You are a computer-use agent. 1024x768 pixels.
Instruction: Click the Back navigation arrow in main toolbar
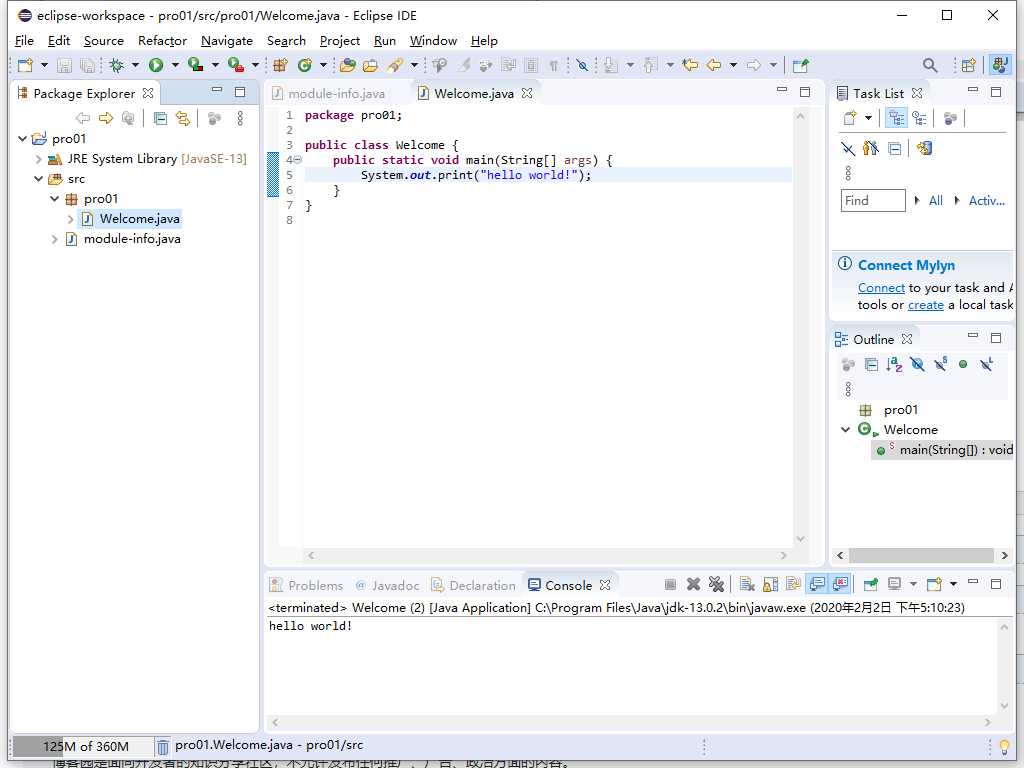pyautogui.click(x=714, y=65)
